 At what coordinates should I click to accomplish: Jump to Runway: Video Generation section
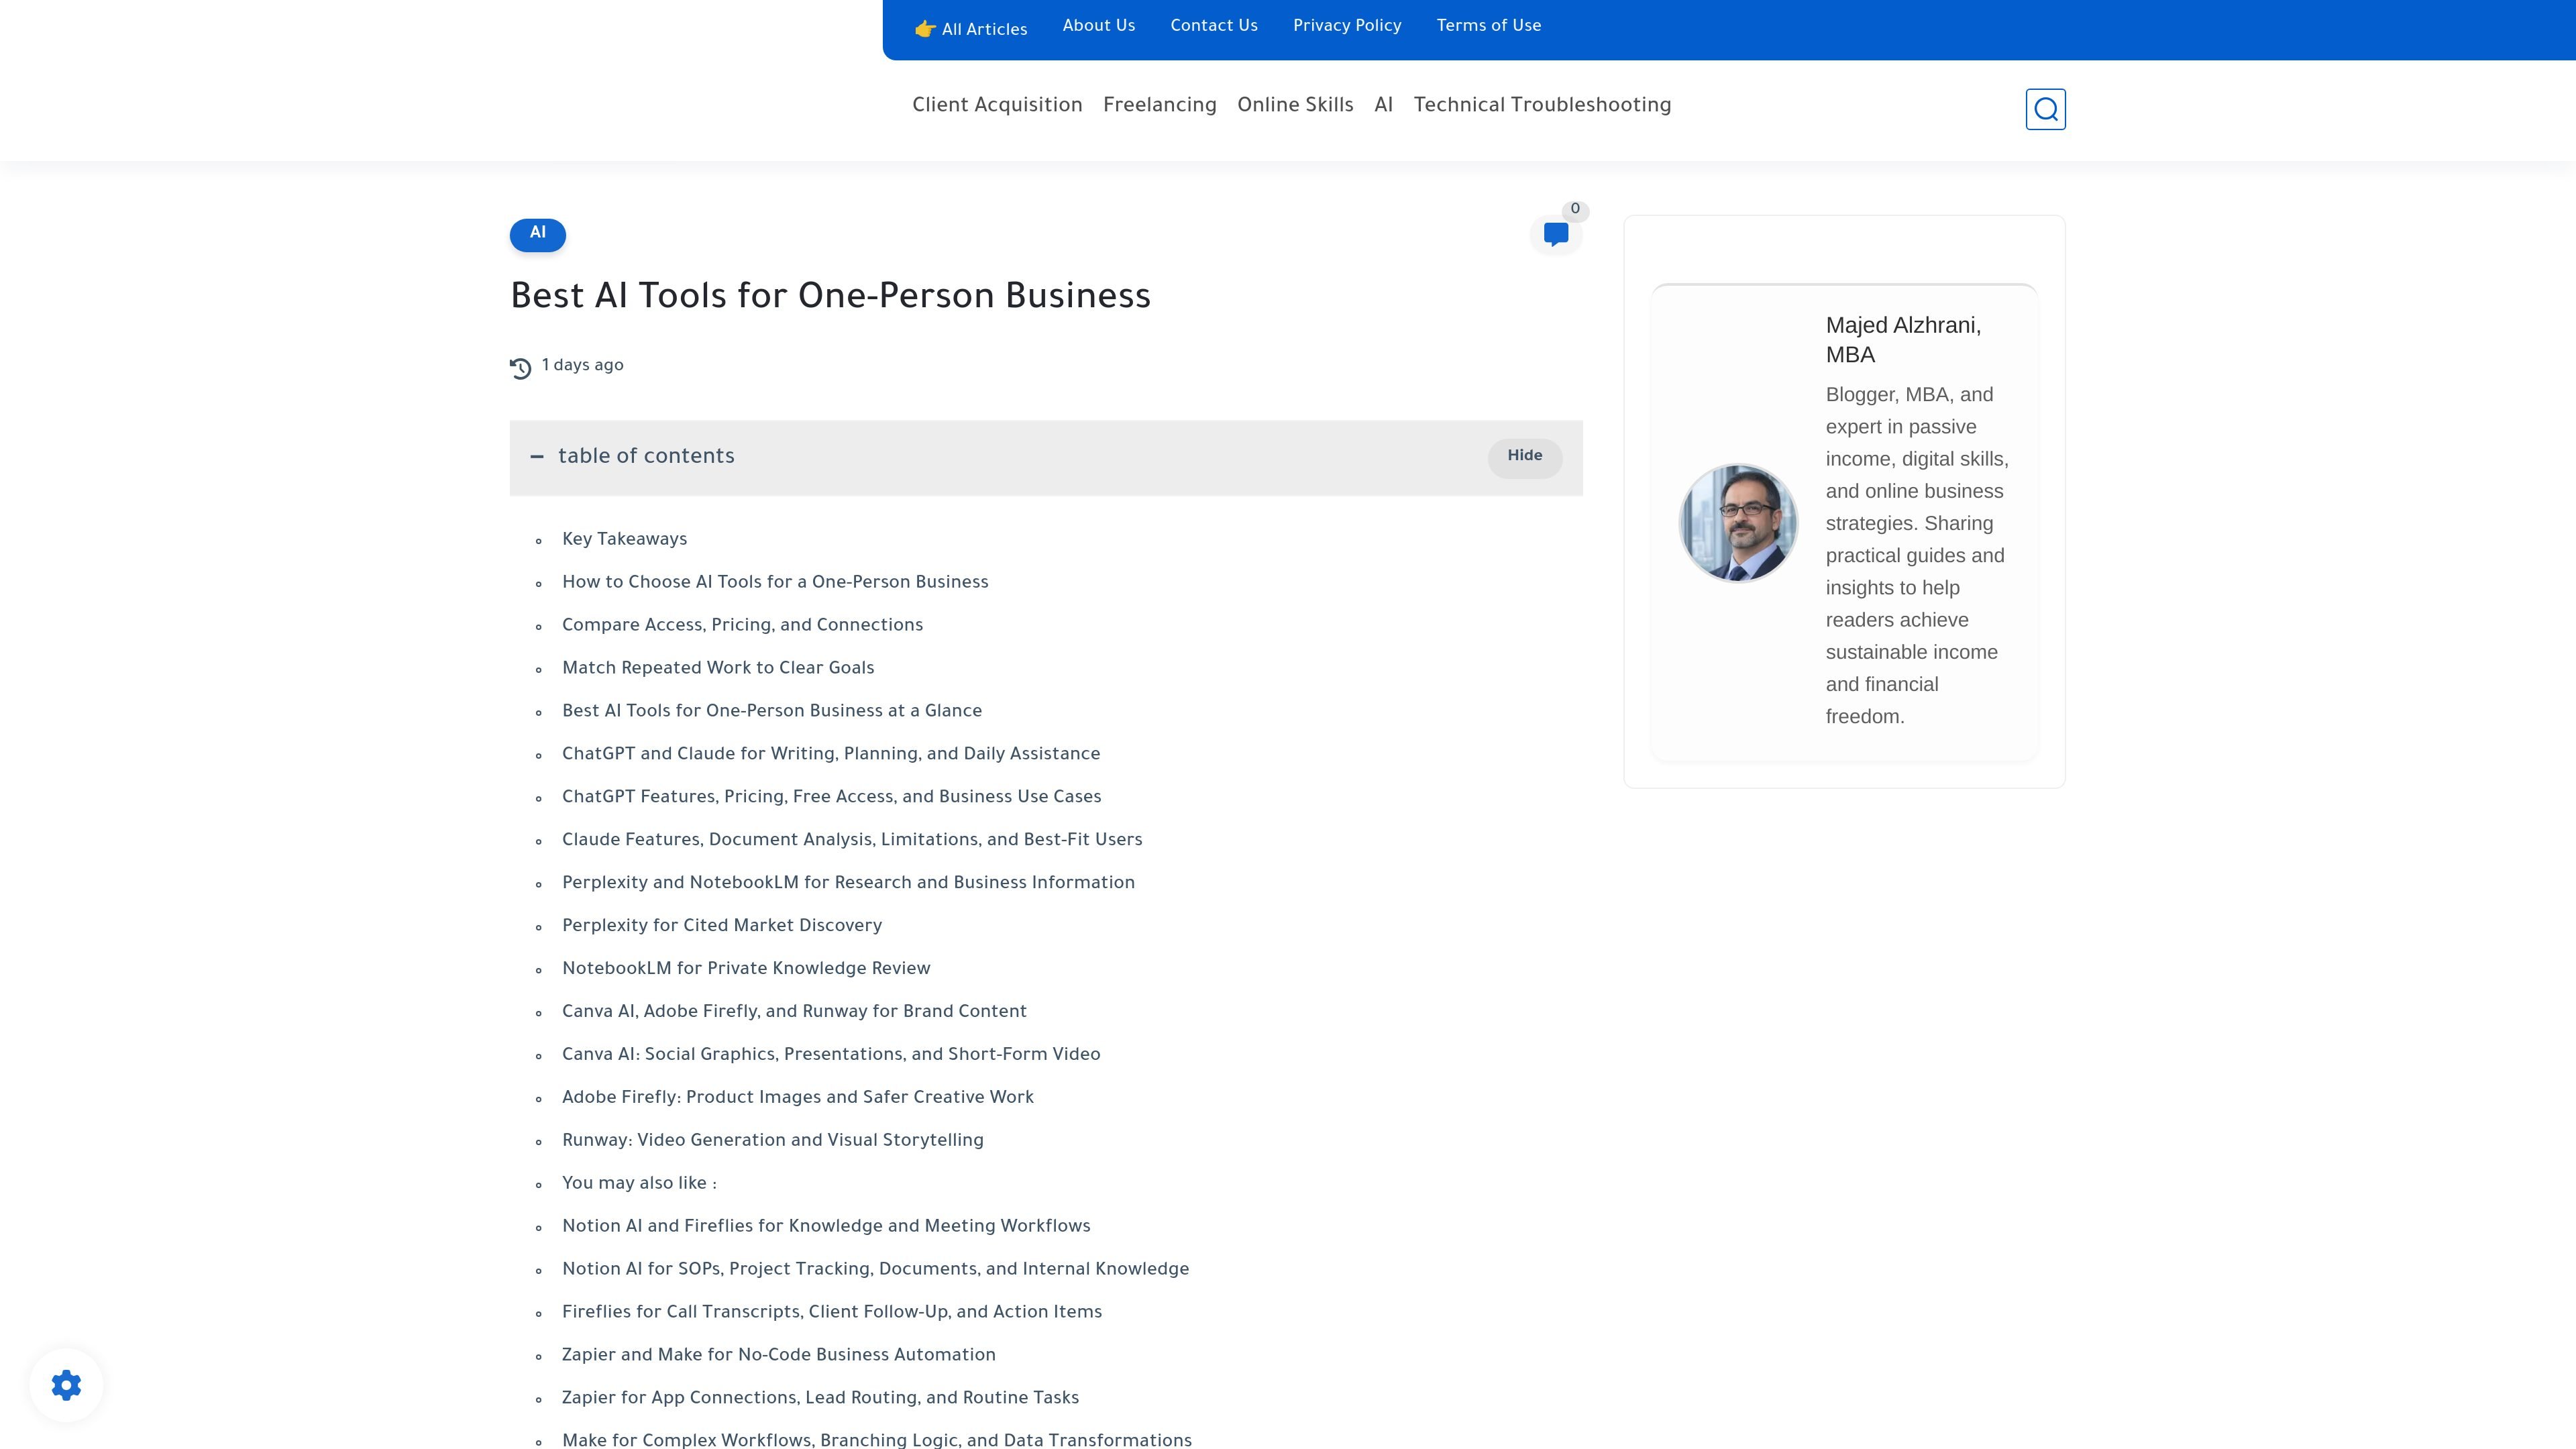pos(773,1141)
